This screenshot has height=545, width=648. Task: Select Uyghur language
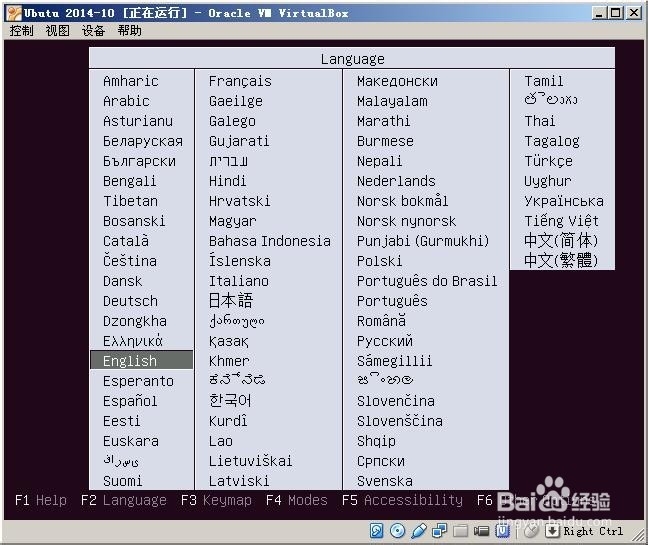pyautogui.click(x=548, y=181)
